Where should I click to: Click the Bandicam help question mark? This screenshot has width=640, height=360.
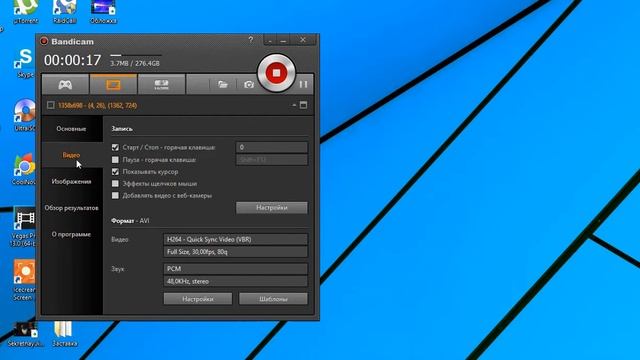[x=251, y=40]
